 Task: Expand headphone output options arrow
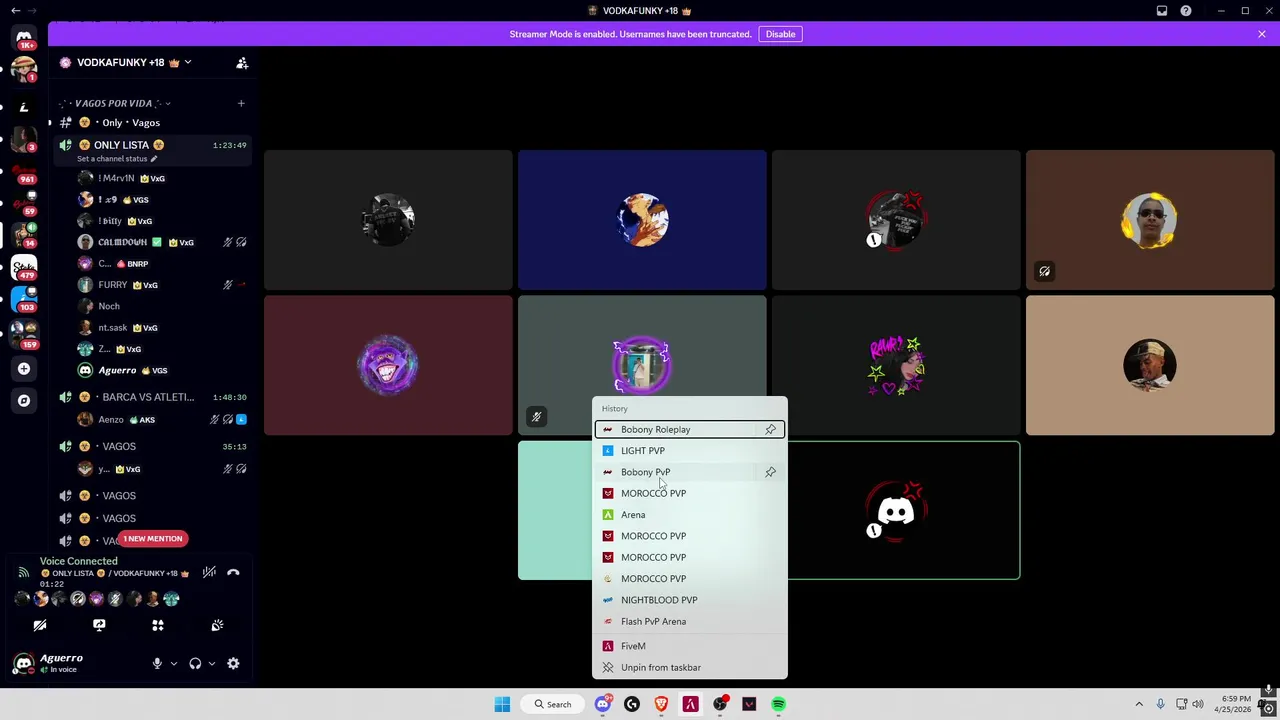pos(211,663)
